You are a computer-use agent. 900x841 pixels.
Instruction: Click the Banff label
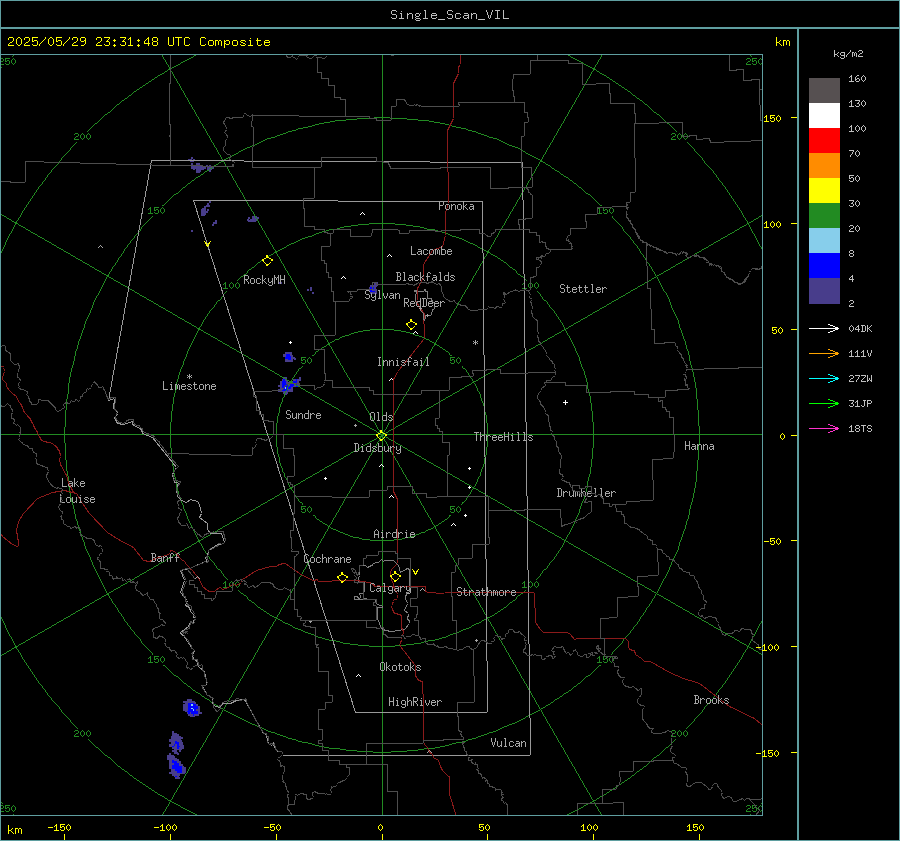click(165, 558)
